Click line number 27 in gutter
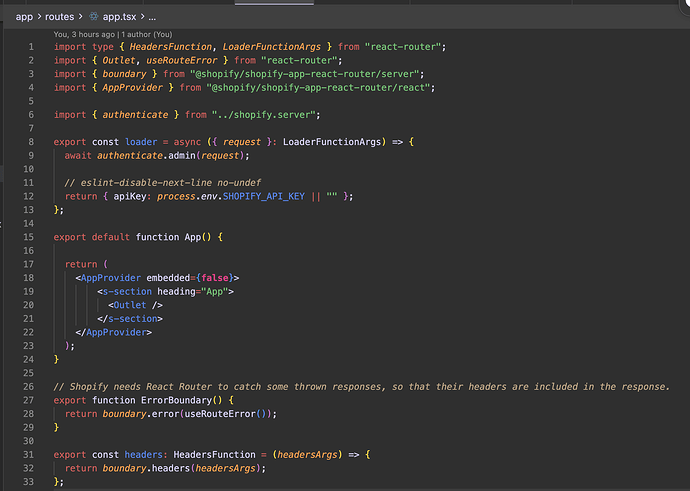This screenshot has height=491, width=690. click(29, 400)
